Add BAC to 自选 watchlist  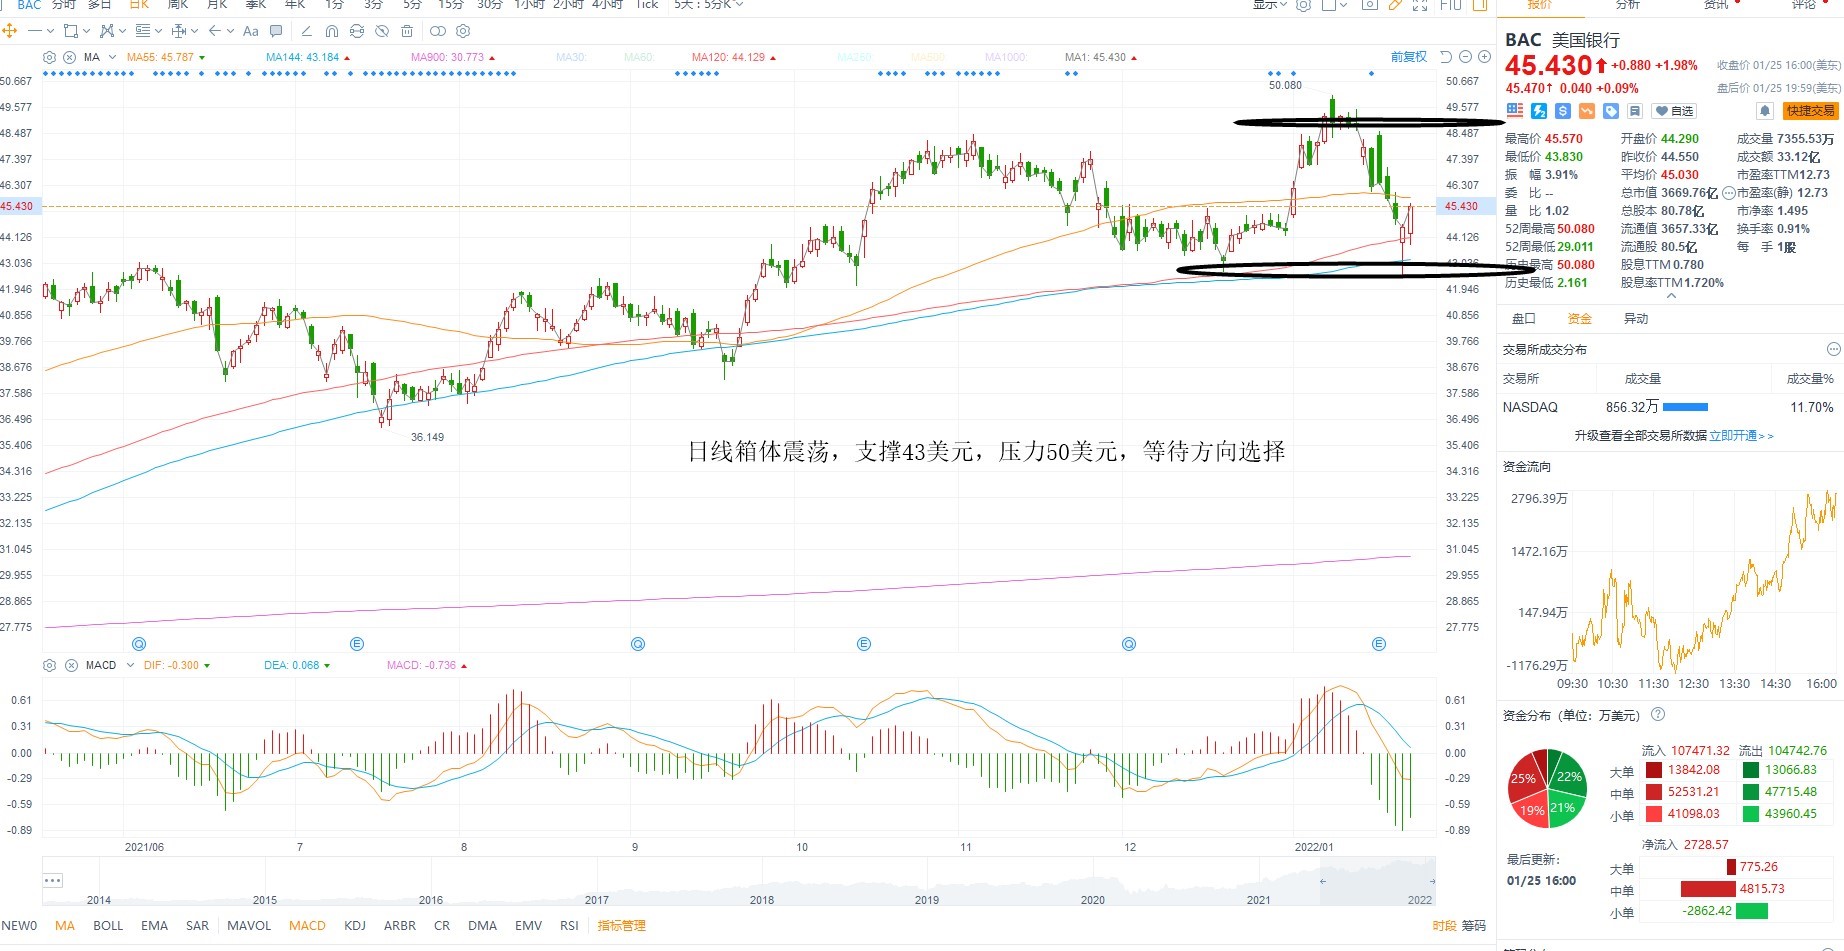point(1675,111)
